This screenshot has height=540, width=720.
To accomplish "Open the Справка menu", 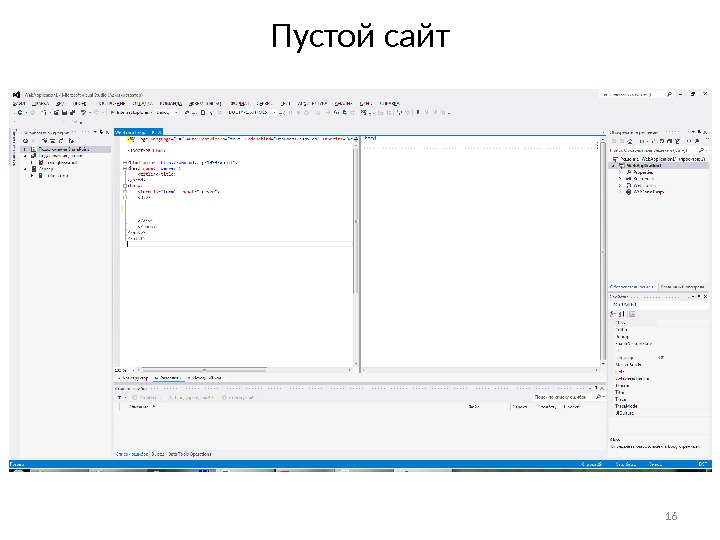I will pyautogui.click(x=389, y=103).
